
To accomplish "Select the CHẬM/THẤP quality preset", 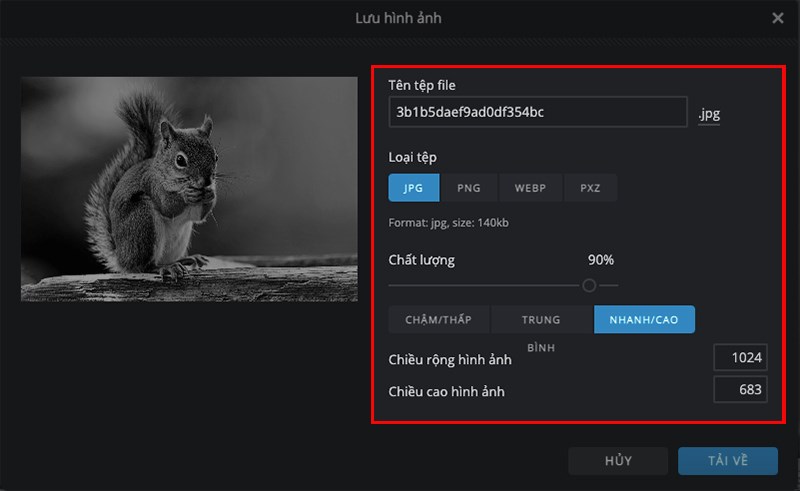I will click(x=439, y=320).
